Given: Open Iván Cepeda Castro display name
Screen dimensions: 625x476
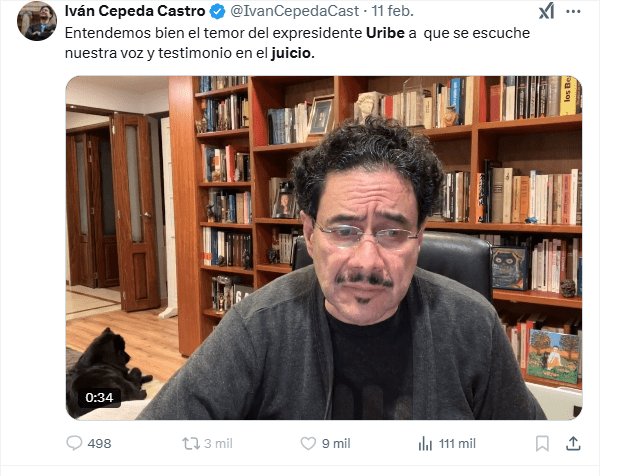Looking at the screenshot, I should click(135, 11).
